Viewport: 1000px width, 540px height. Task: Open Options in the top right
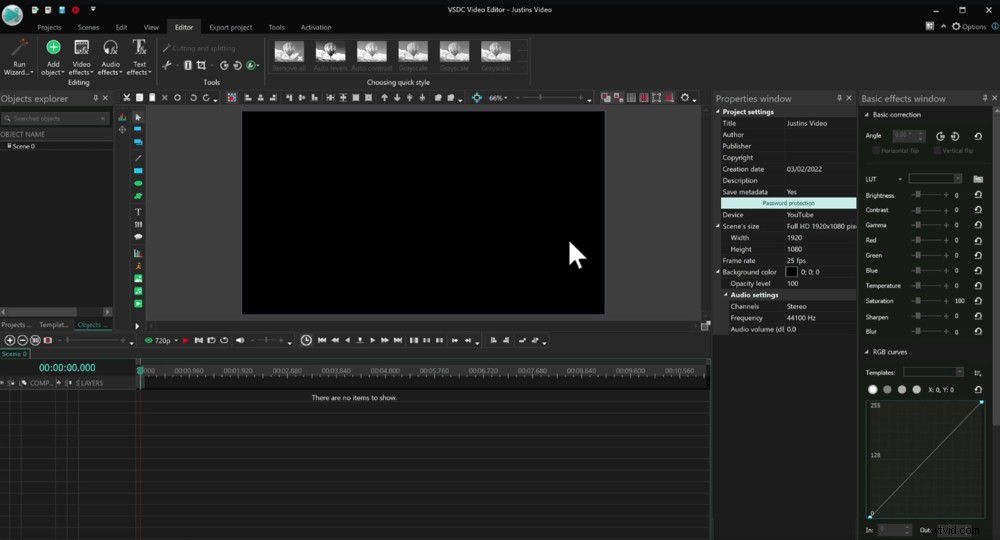click(969, 27)
